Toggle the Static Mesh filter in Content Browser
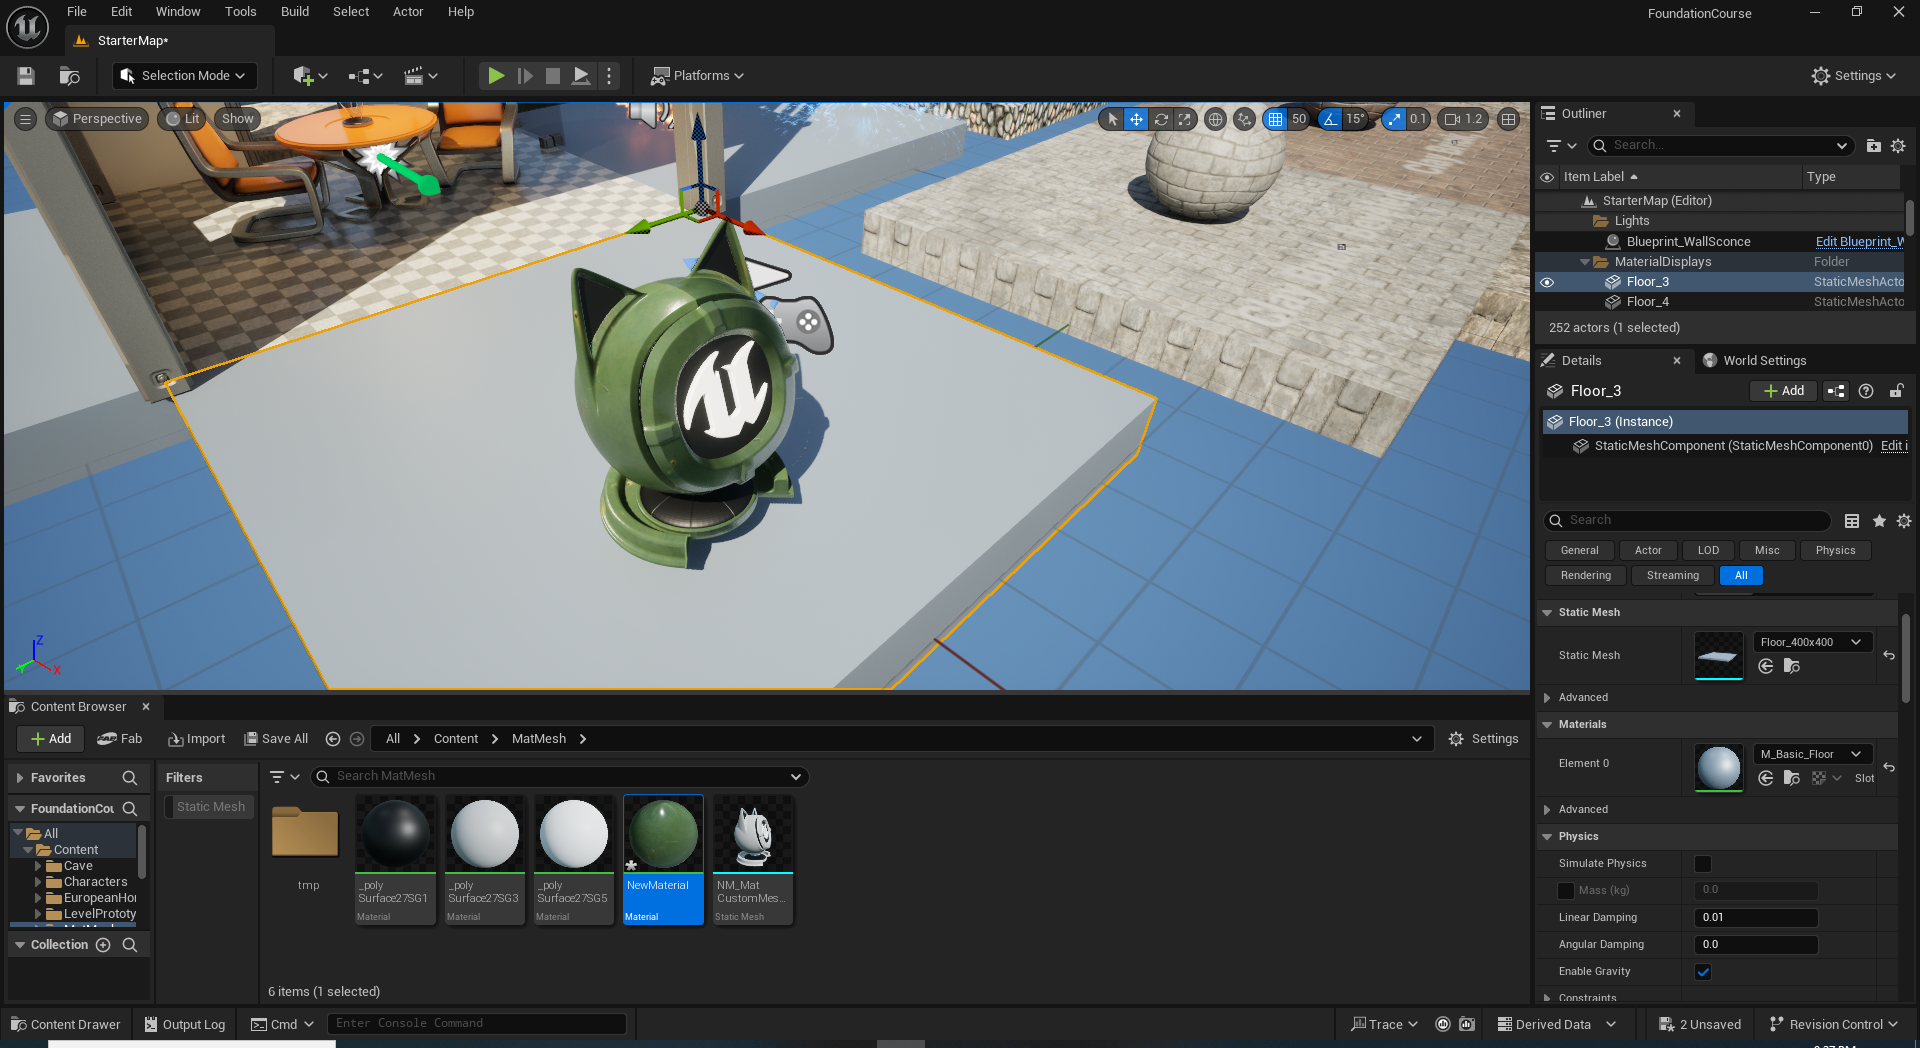Screen dimensions: 1920x1048 (x=210, y=807)
